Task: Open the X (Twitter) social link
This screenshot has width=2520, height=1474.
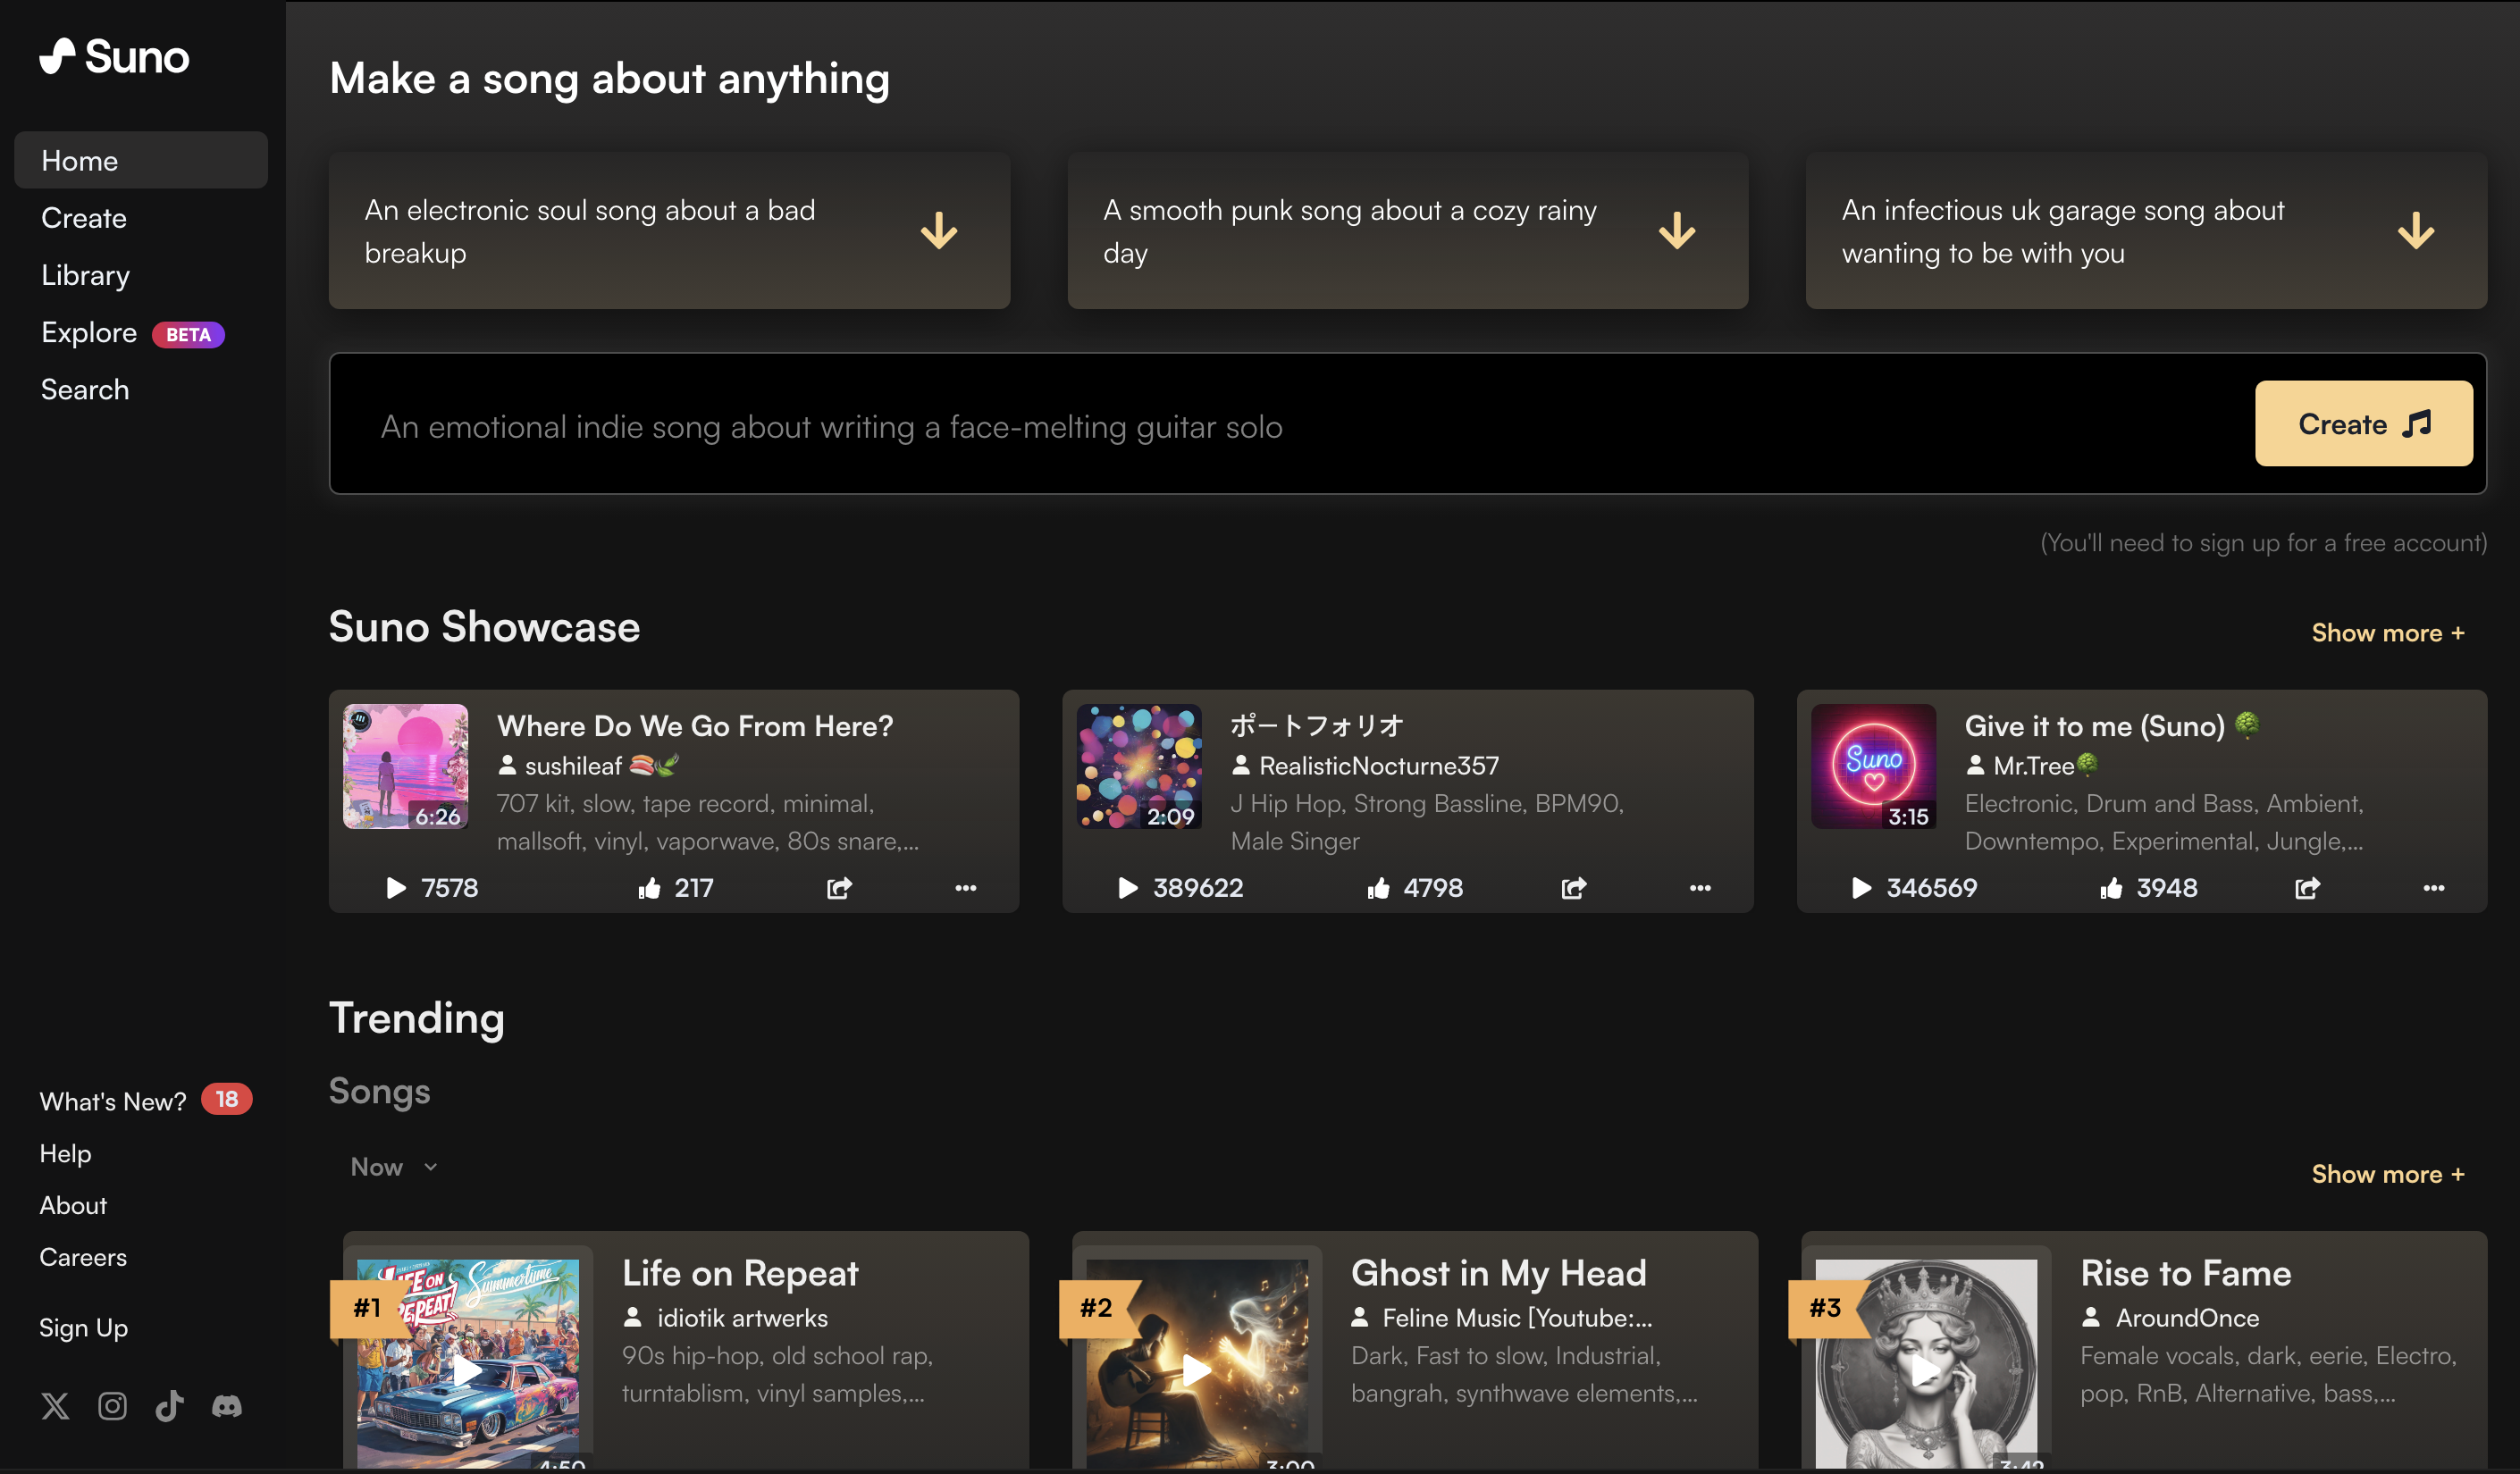Action: (x=55, y=1406)
